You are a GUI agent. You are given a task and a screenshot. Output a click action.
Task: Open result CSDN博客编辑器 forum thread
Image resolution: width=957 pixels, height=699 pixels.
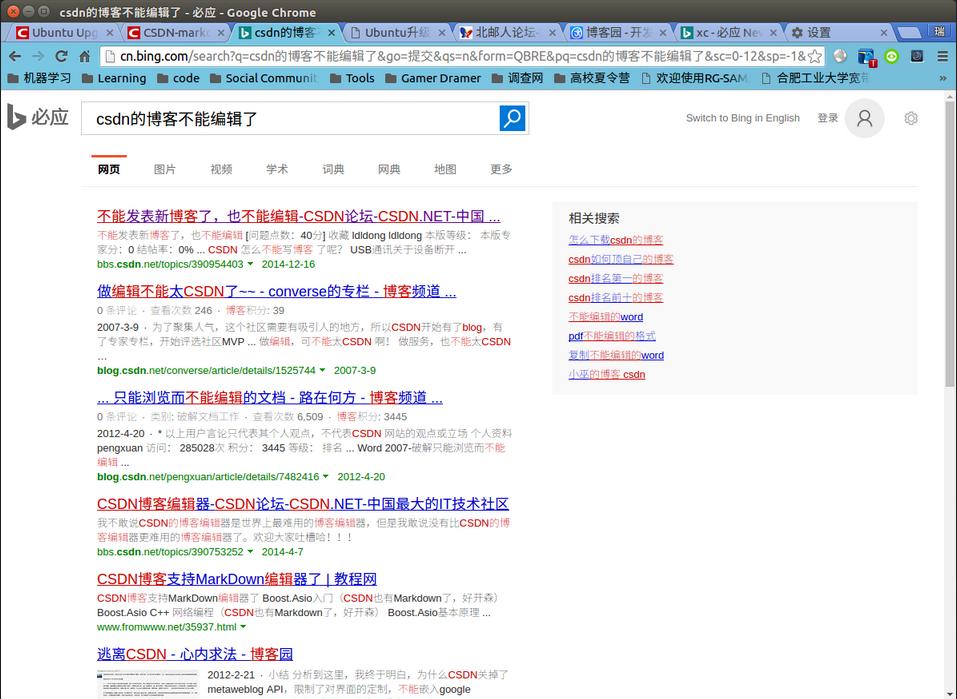pyautogui.click(x=303, y=504)
